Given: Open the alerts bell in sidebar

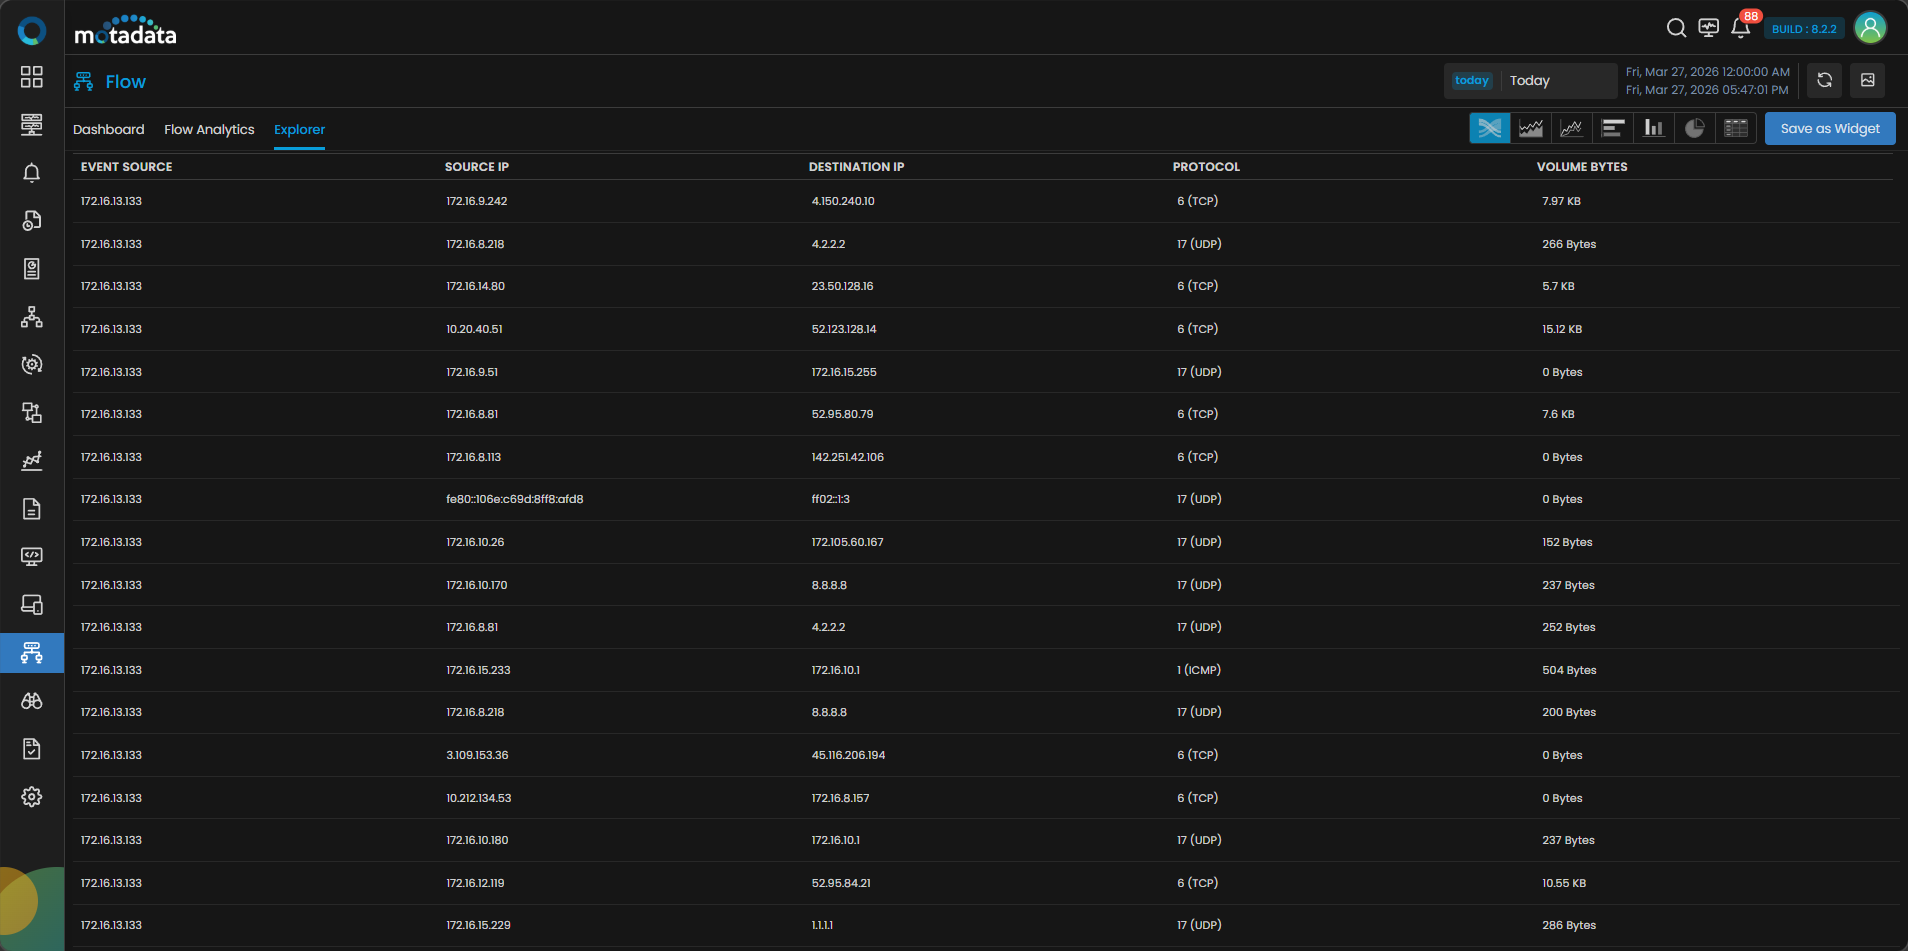Looking at the screenshot, I should click(32, 173).
